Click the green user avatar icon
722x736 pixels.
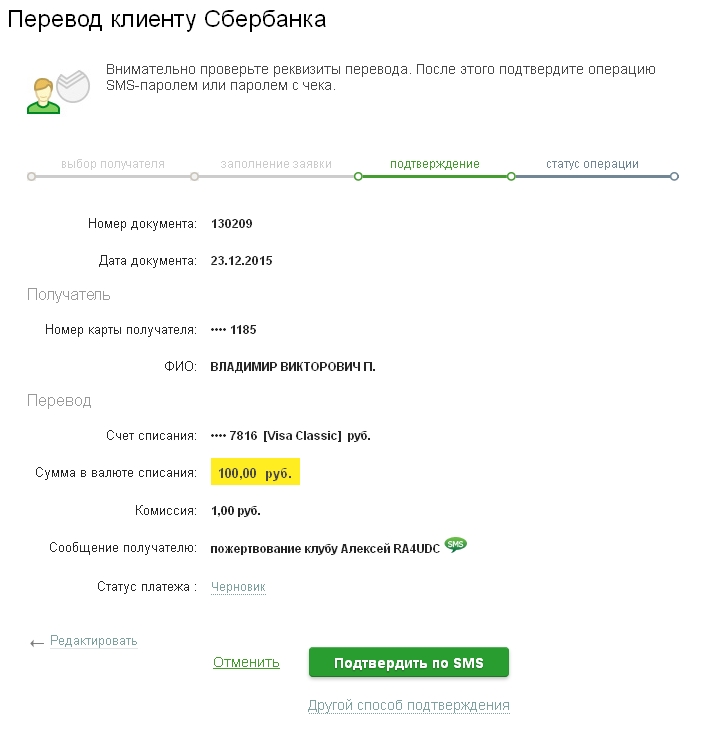click(x=42, y=94)
